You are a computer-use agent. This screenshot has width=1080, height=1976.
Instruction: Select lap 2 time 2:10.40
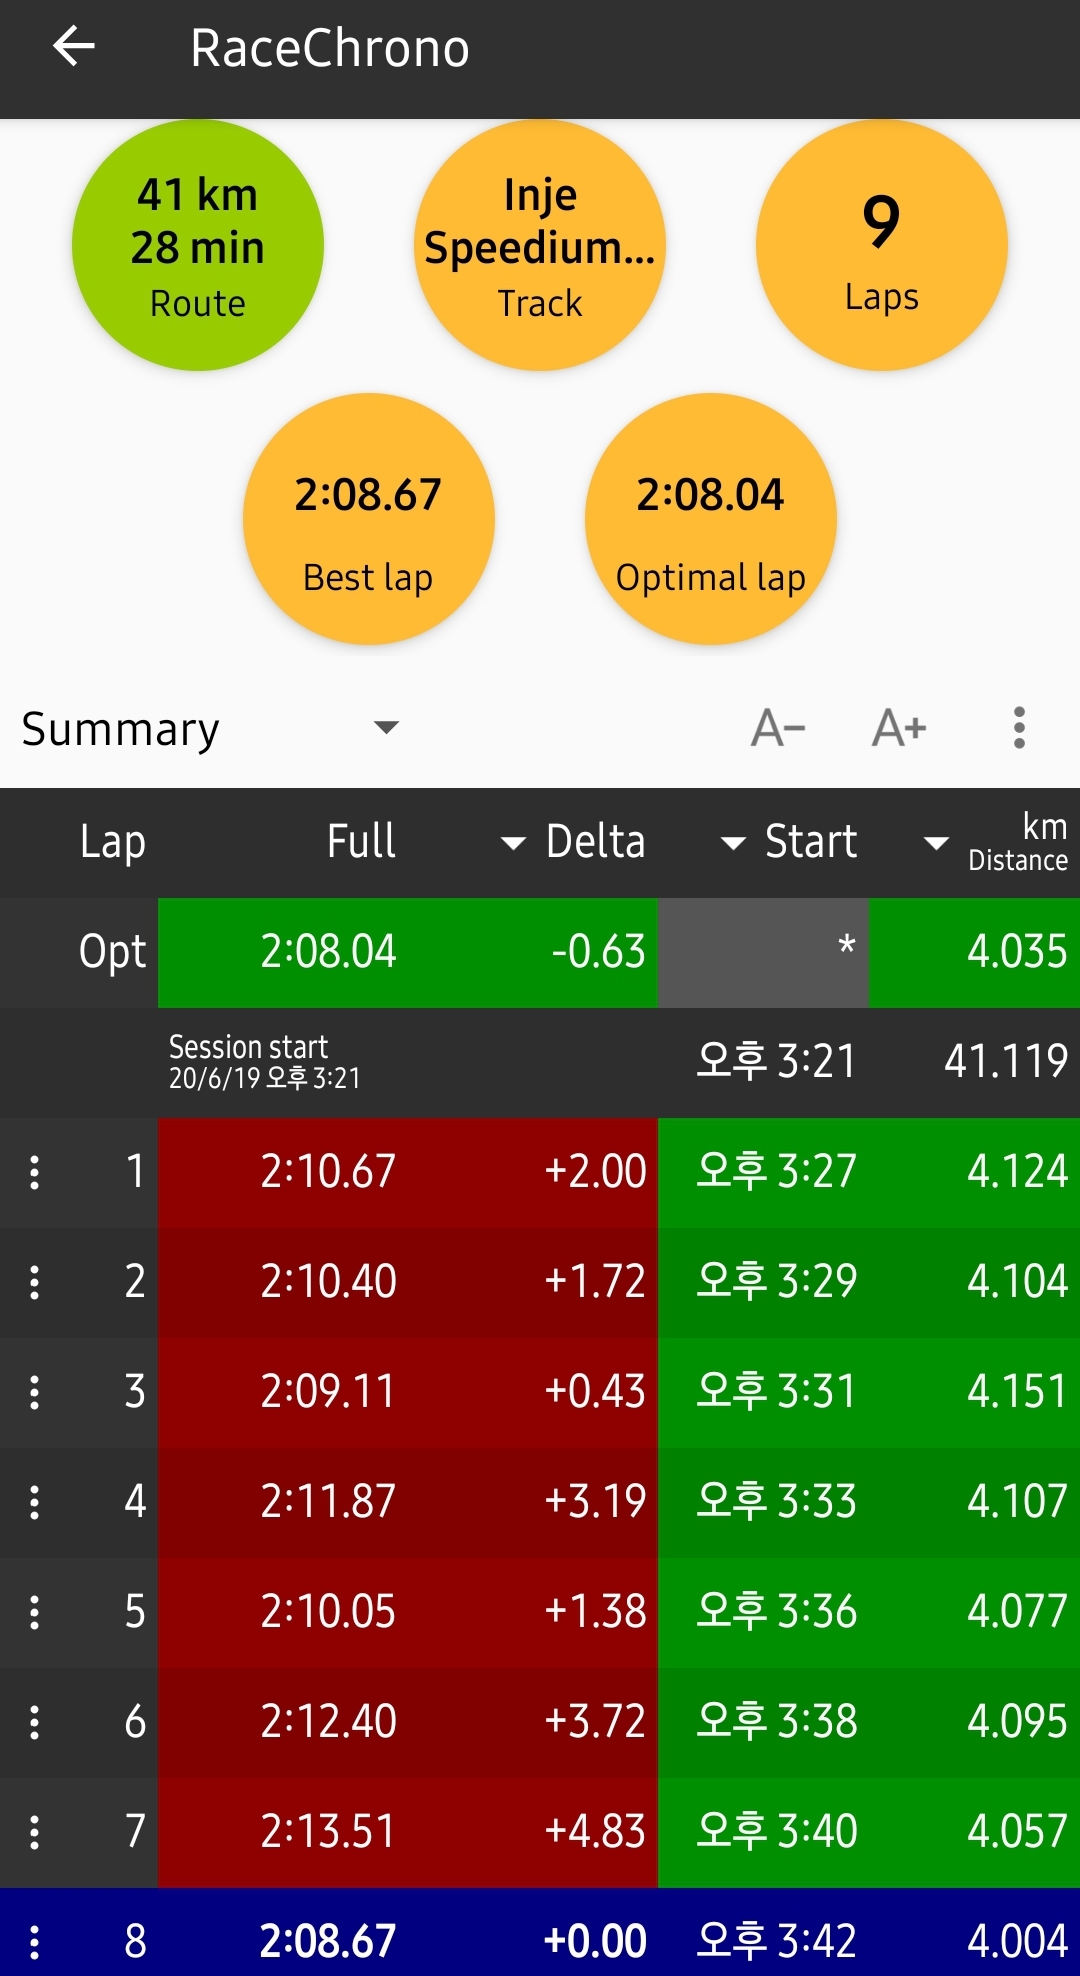tap(328, 1282)
